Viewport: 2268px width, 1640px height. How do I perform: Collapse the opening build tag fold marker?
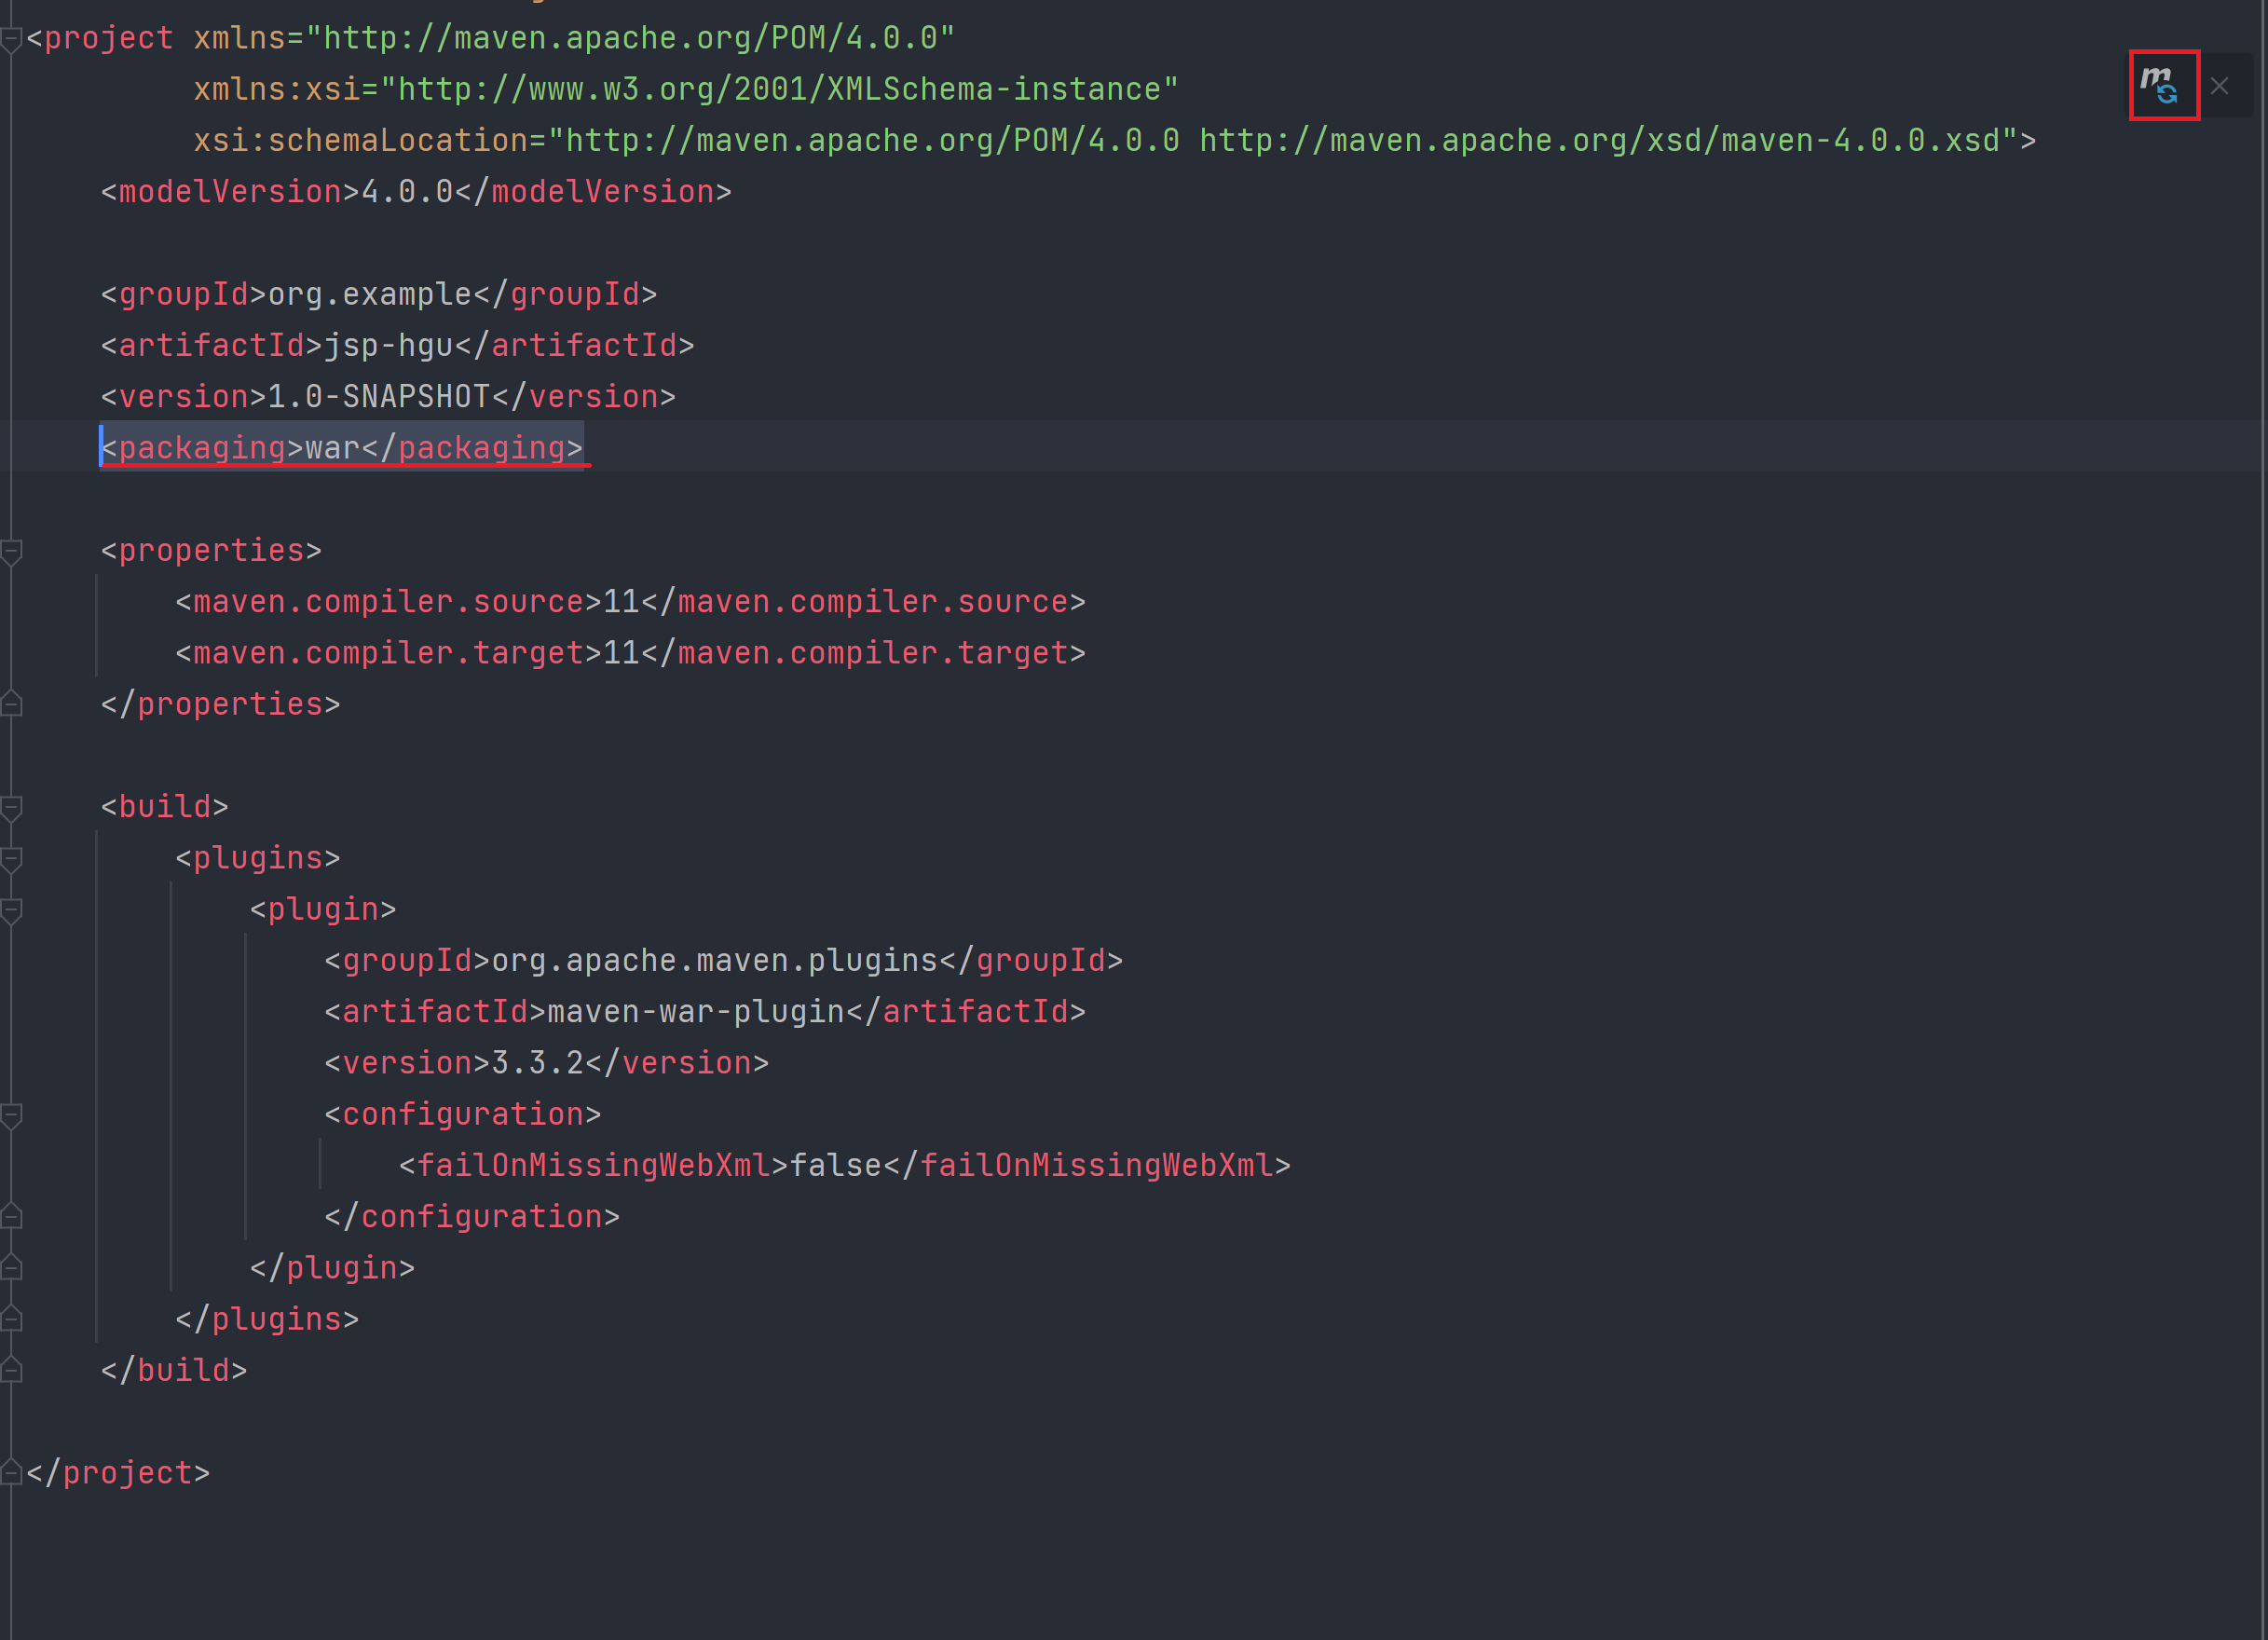point(11,808)
